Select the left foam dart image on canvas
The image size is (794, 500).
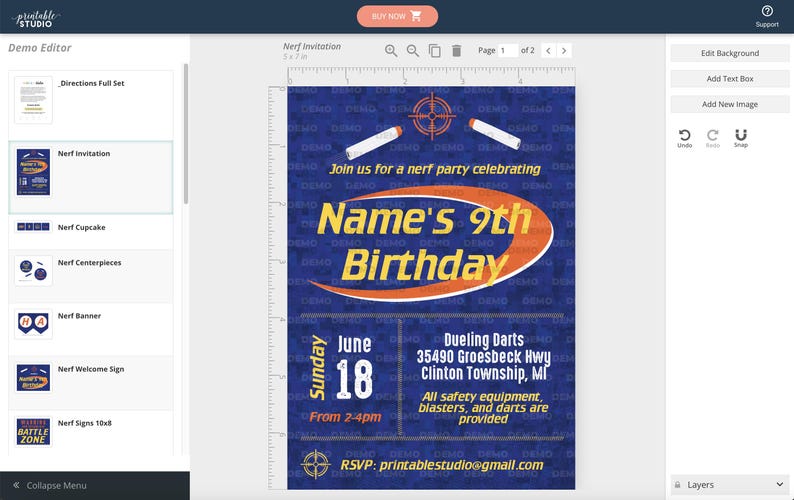(374, 143)
